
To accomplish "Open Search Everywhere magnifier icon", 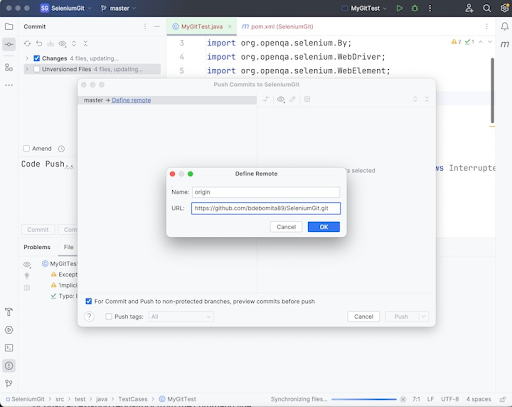I will coord(487,8).
